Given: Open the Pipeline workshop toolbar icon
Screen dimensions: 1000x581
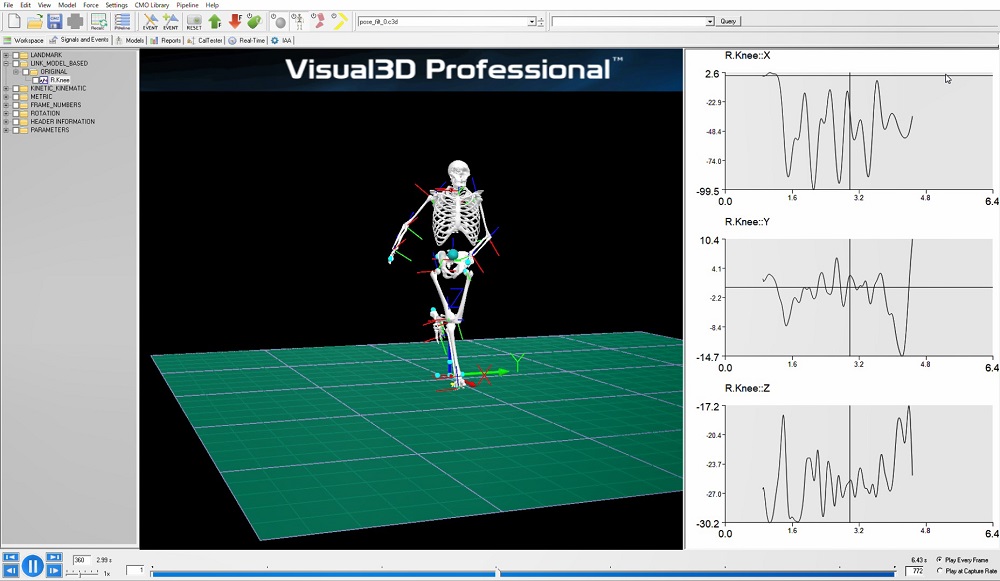Looking at the screenshot, I should pyautogui.click(x=122, y=21).
